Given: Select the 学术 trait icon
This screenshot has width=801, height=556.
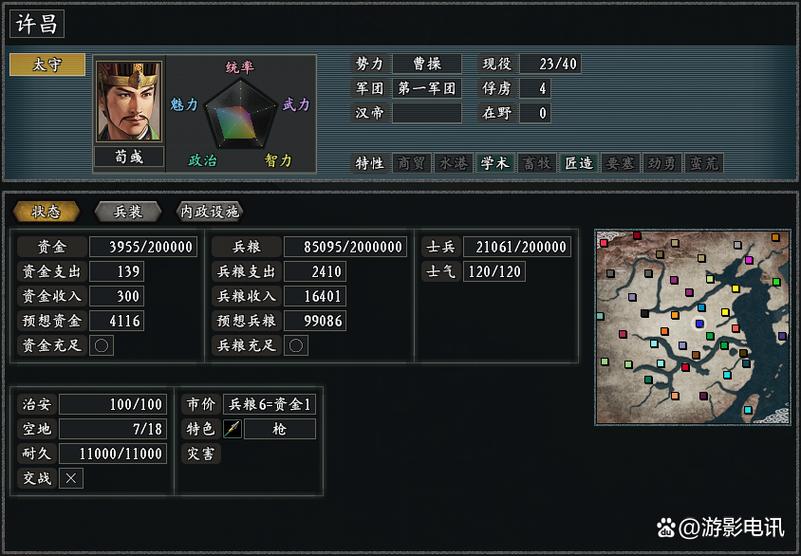Looking at the screenshot, I should tap(495, 163).
